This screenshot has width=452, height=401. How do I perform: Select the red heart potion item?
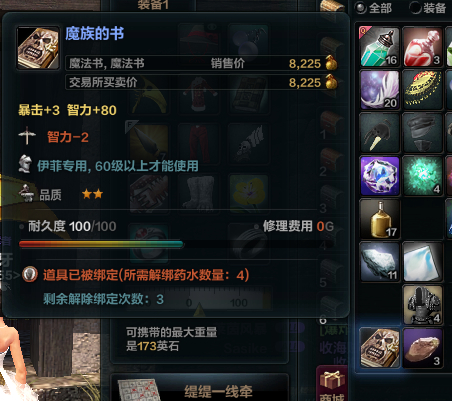[x=422, y=47]
